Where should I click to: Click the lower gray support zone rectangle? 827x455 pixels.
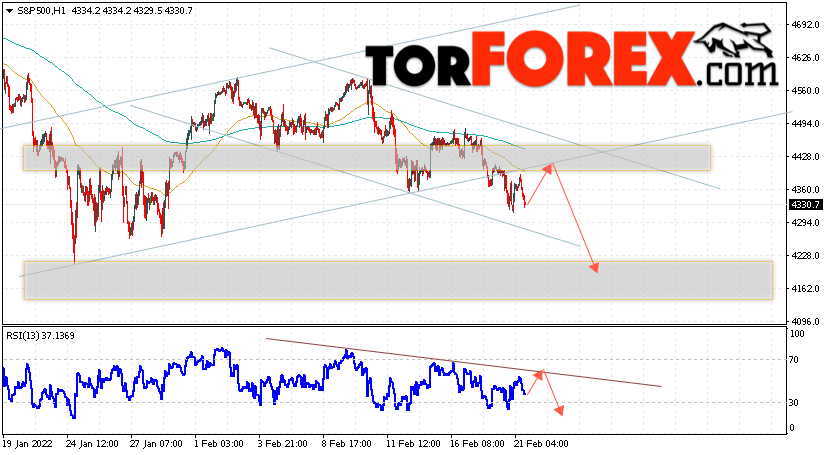point(398,280)
